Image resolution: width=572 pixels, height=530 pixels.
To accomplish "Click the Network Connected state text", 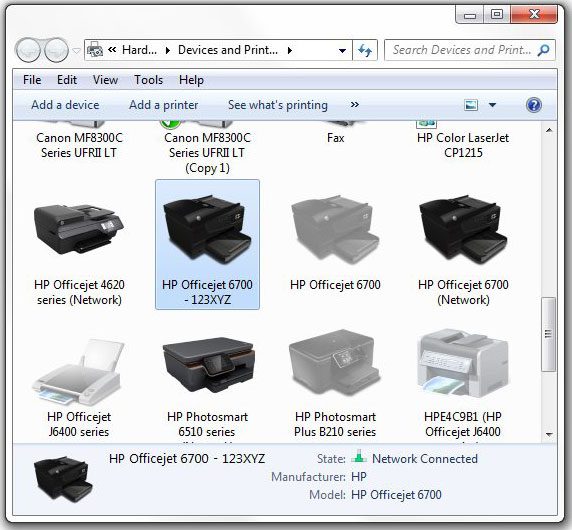I will (x=425, y=459).
